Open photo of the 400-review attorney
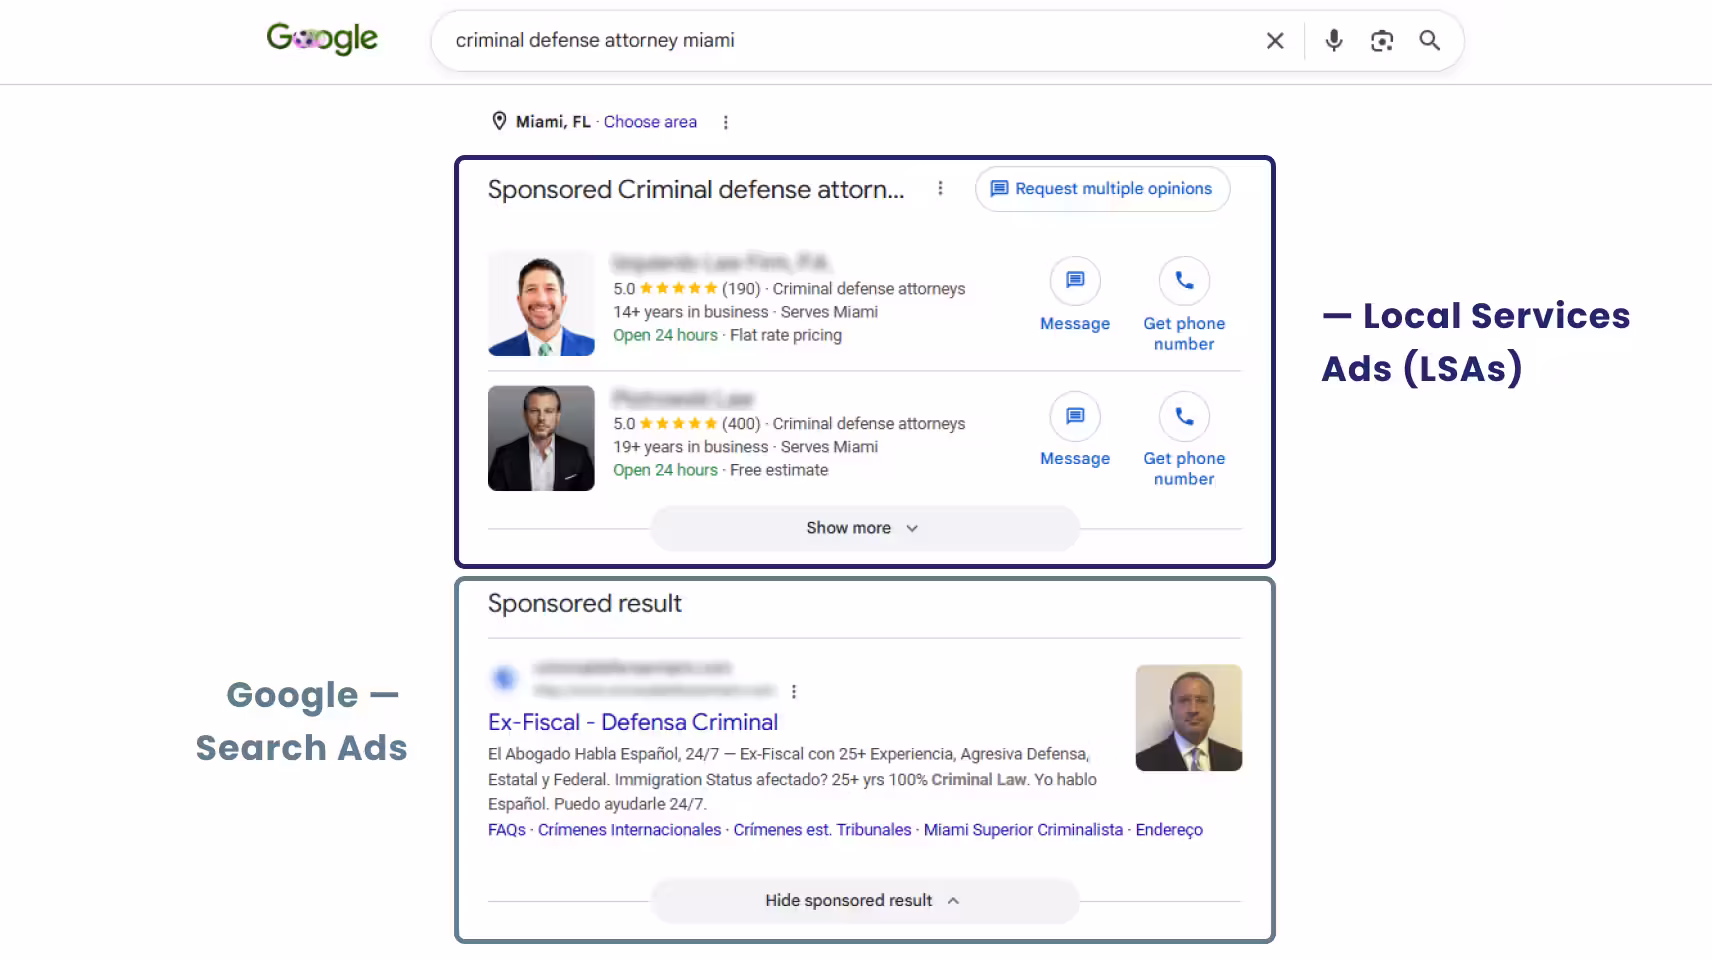 (x=541, y=438)
